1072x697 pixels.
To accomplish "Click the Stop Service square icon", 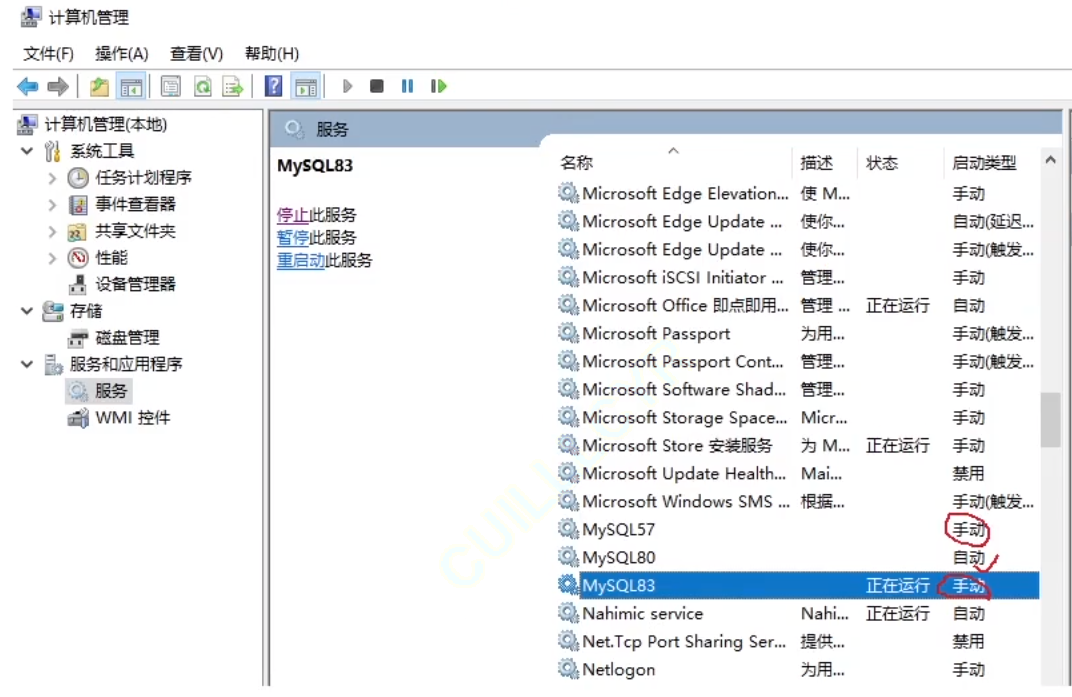I will (x=377, y=86).
